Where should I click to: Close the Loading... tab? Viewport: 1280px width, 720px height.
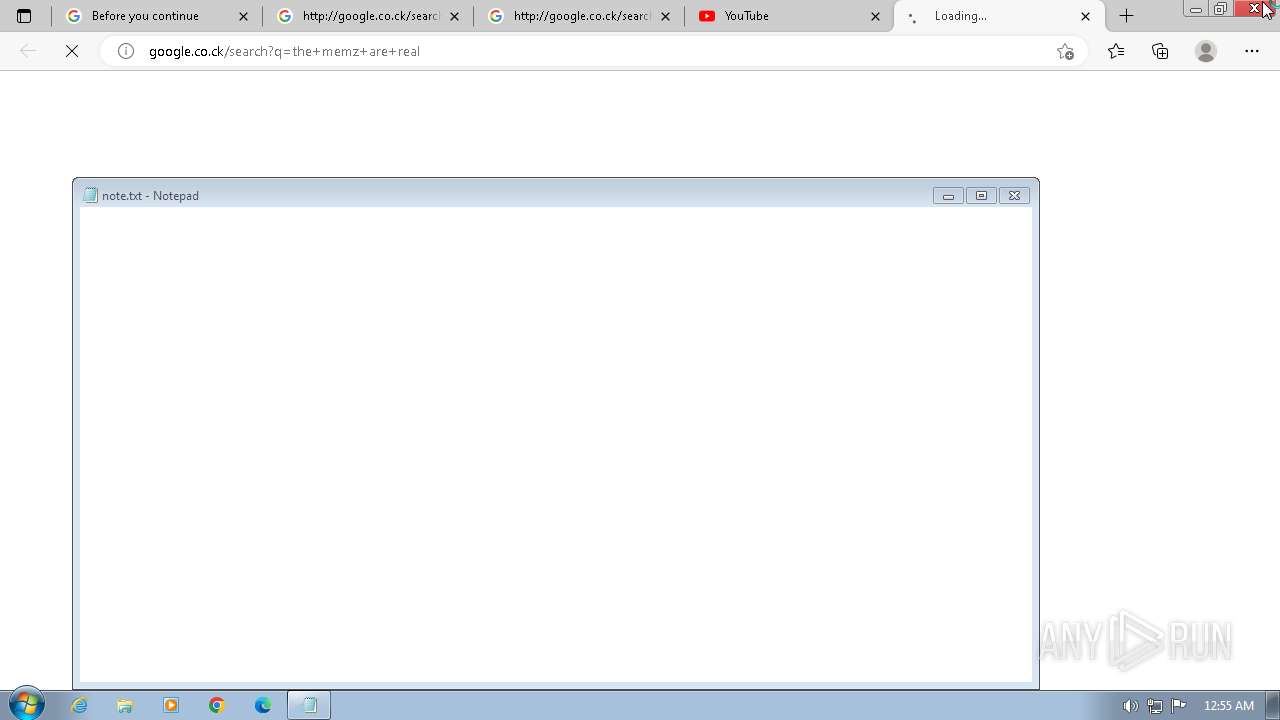[x=1086, y=16]
